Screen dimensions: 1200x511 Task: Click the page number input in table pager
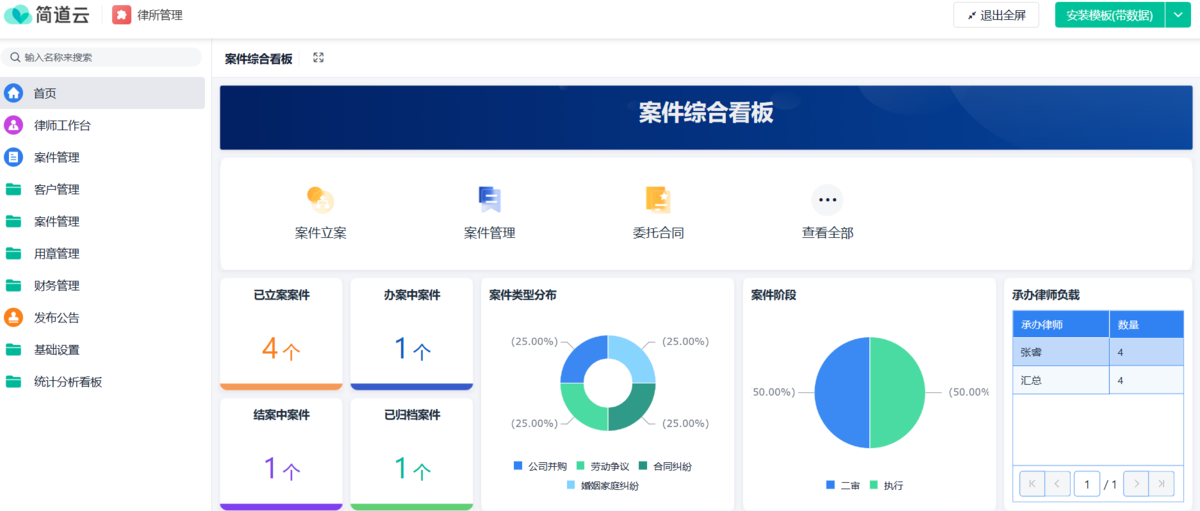tap(1086, 484)
